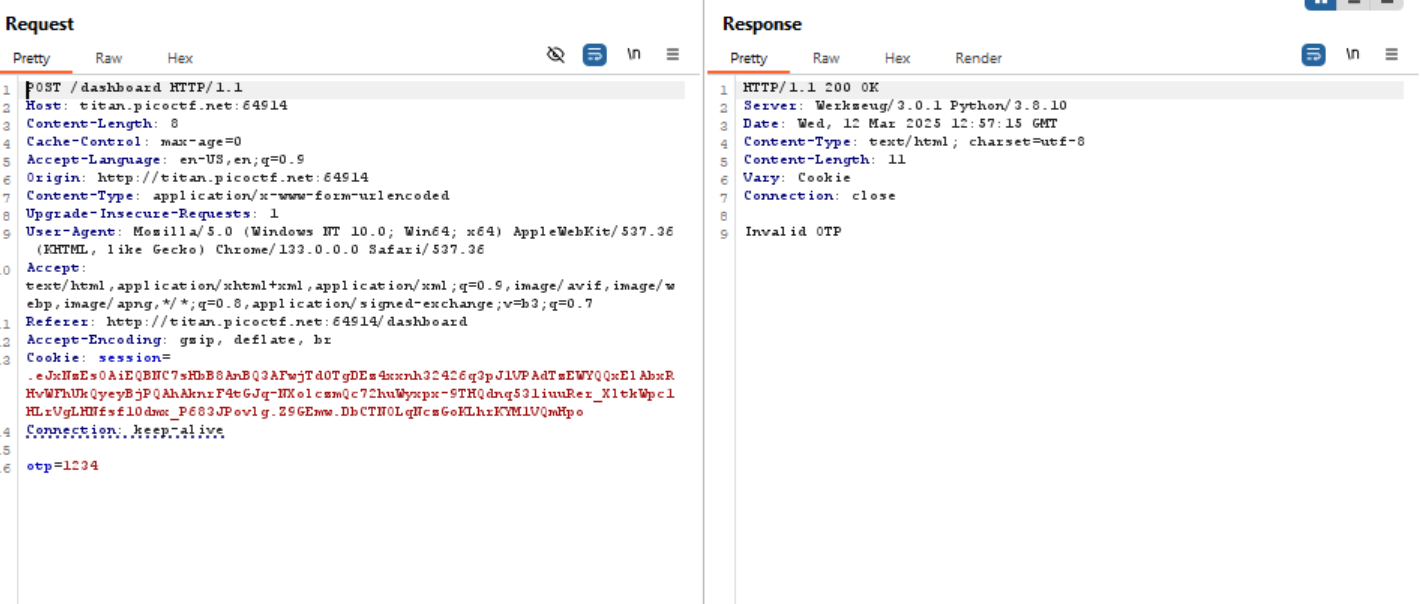This screenshot has height=604, width=1421.
Task: Hide Burp extension edits in Request panel
Action: click(x=556, y=55)
